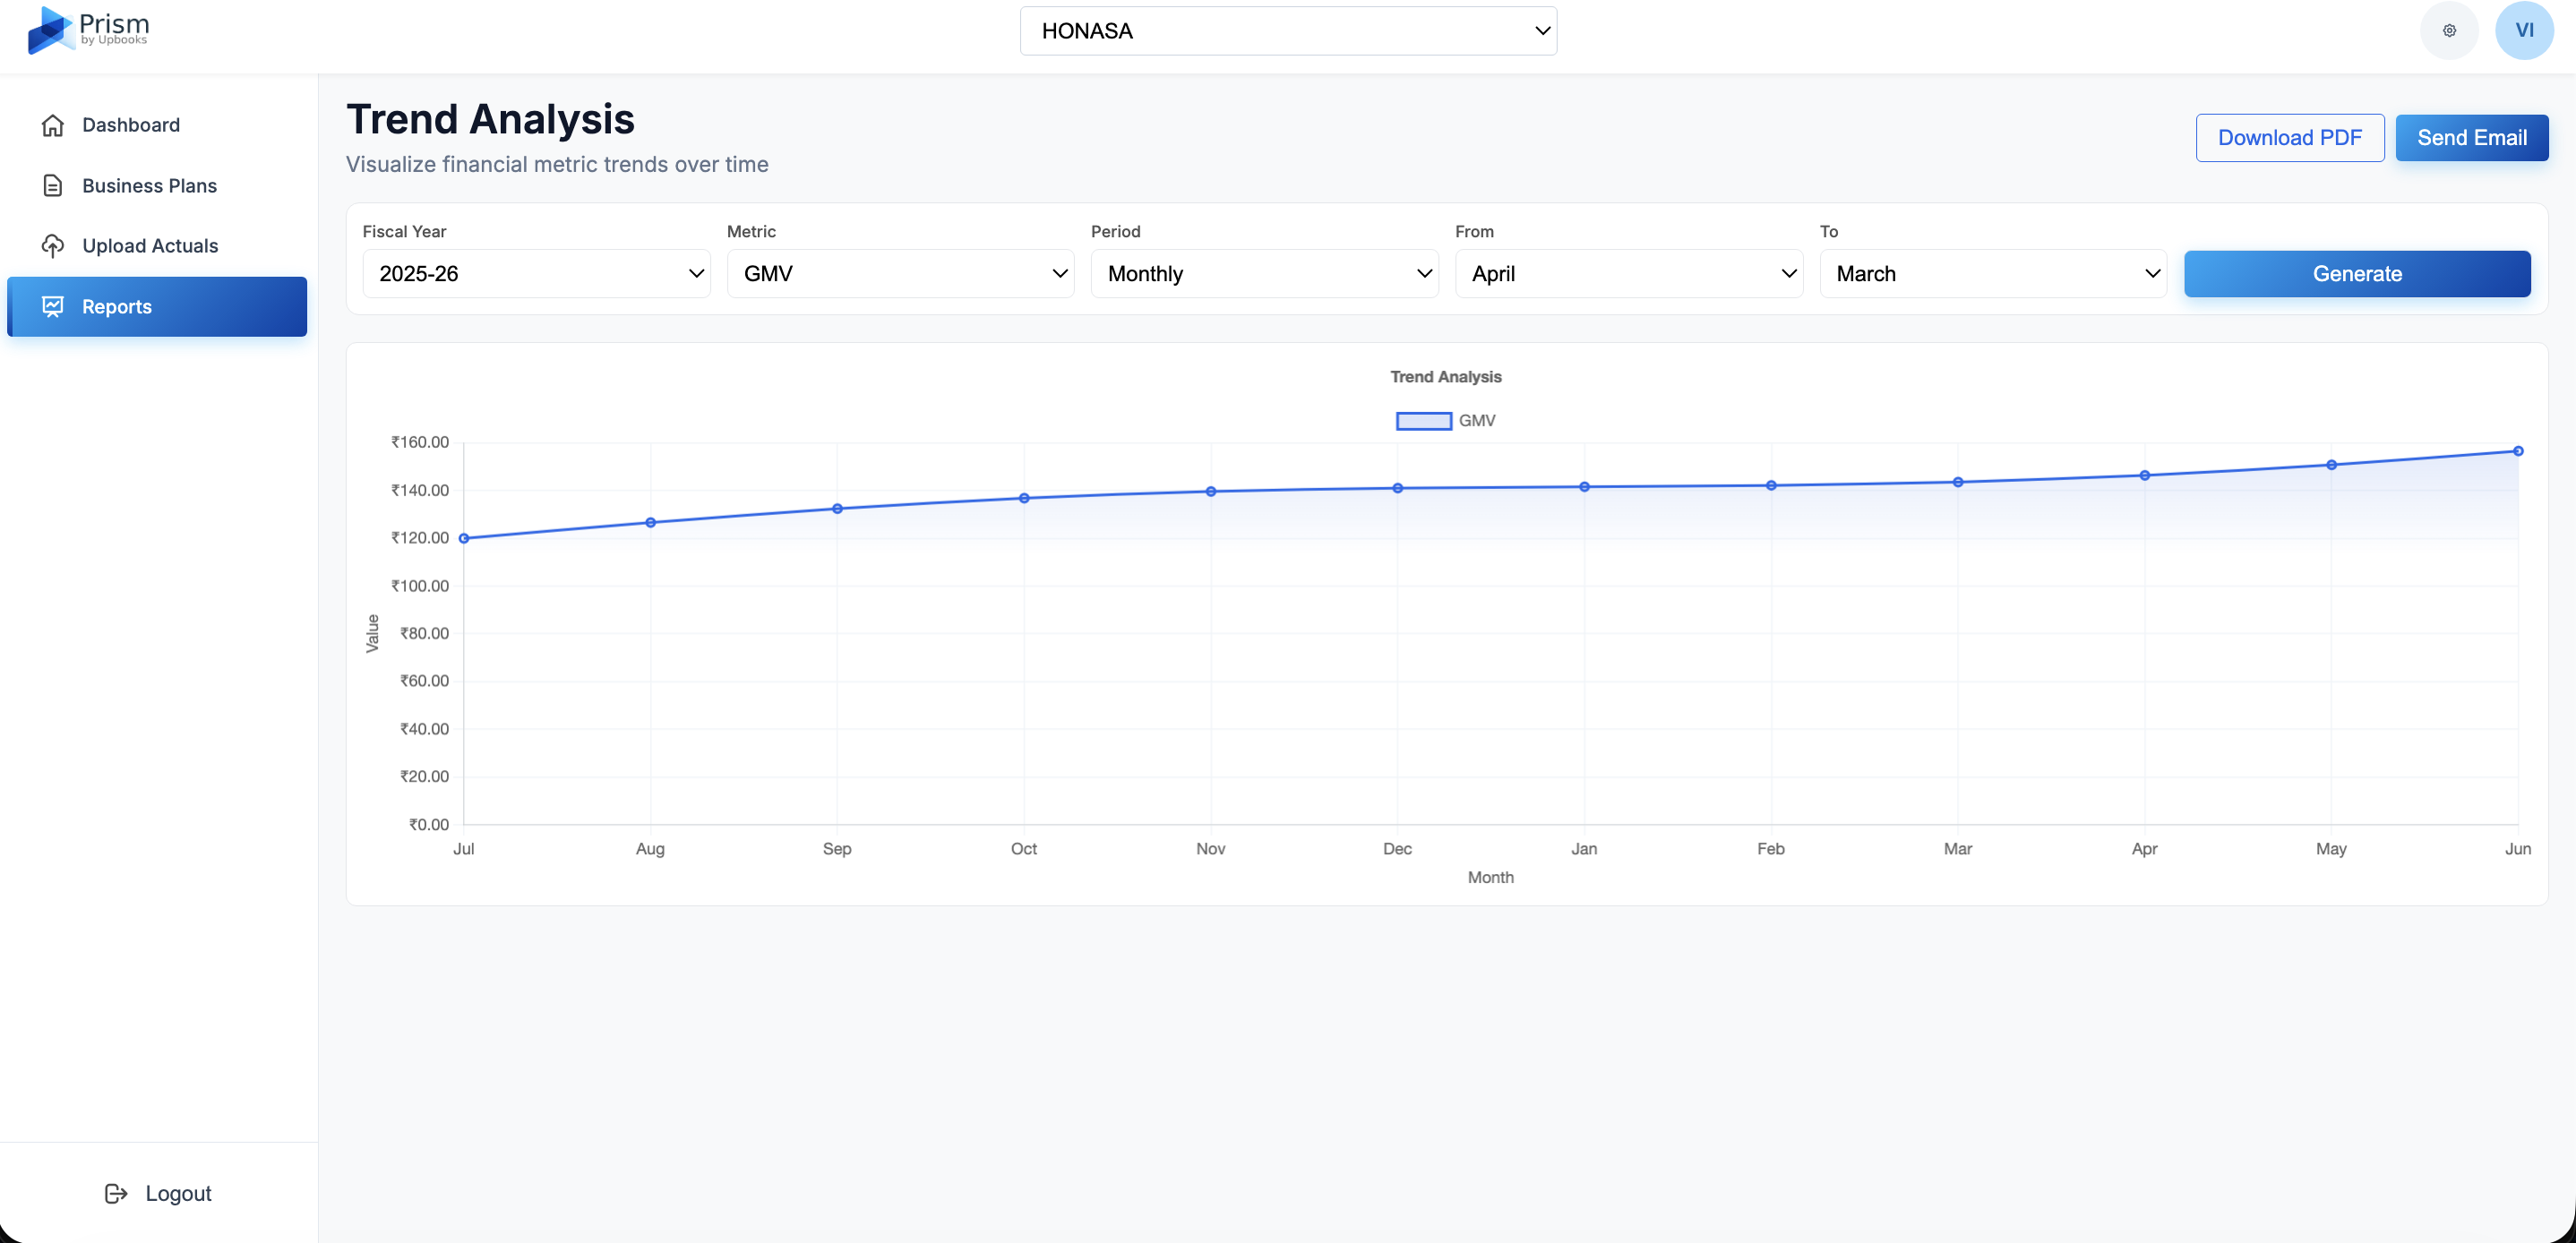Viewport: 2576px width, 1243px height.
Task: Click the Send Email button
Action: 2471,138
